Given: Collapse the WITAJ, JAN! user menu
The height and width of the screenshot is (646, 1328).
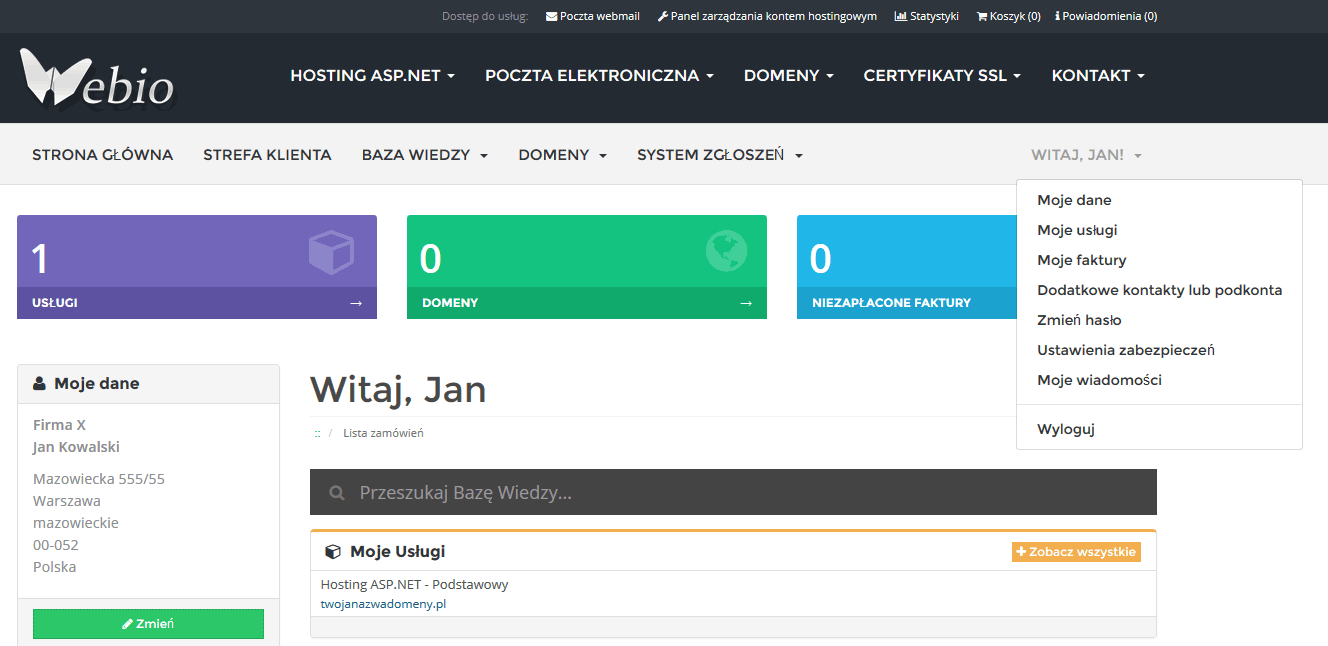Looking at the screenshot, I should tap(1087, 155).
